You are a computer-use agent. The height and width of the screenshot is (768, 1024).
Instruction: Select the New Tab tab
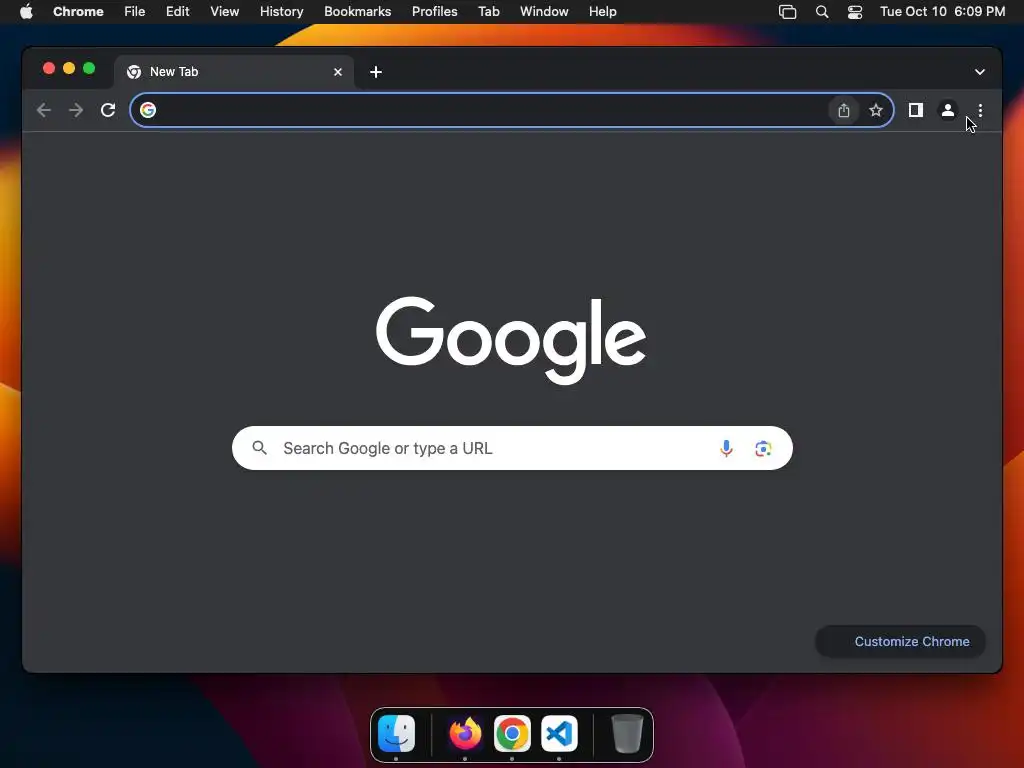coord(234,72)
